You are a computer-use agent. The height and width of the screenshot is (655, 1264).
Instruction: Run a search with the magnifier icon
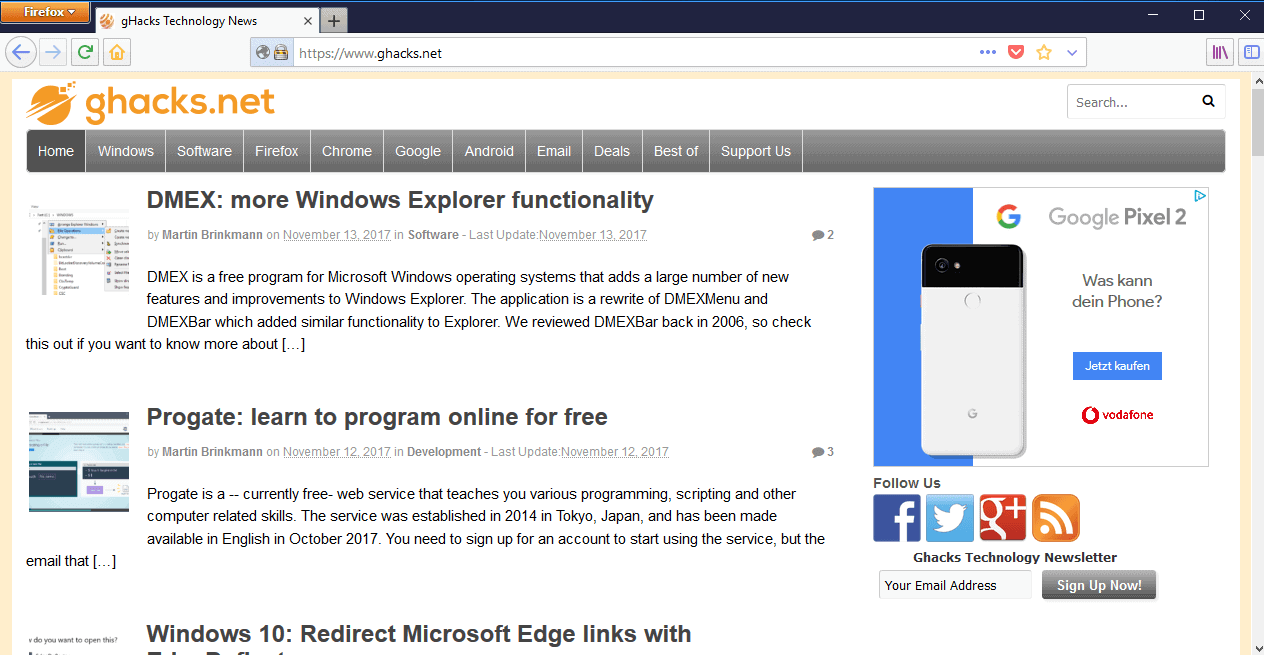coord(1207,101)
